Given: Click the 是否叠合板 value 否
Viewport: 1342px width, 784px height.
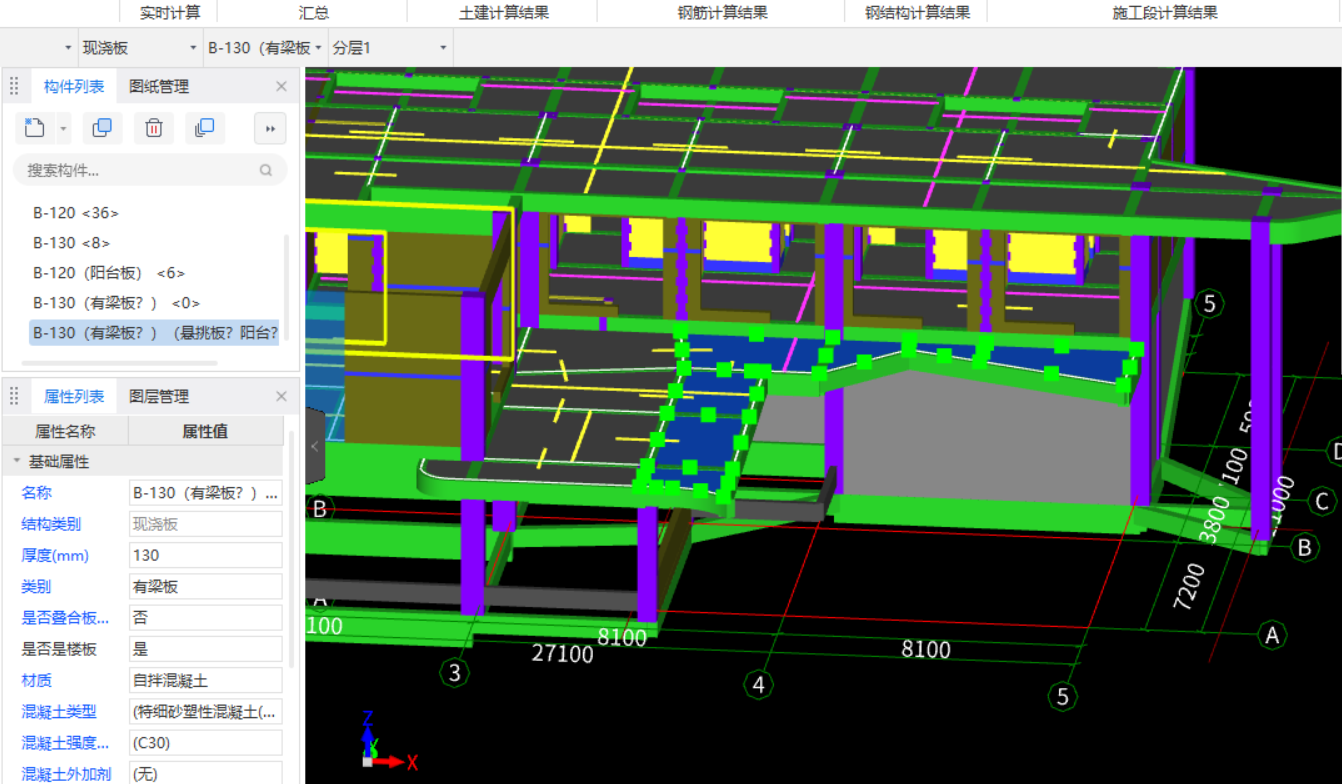Looking at the screenshot, I should (206, 618).
